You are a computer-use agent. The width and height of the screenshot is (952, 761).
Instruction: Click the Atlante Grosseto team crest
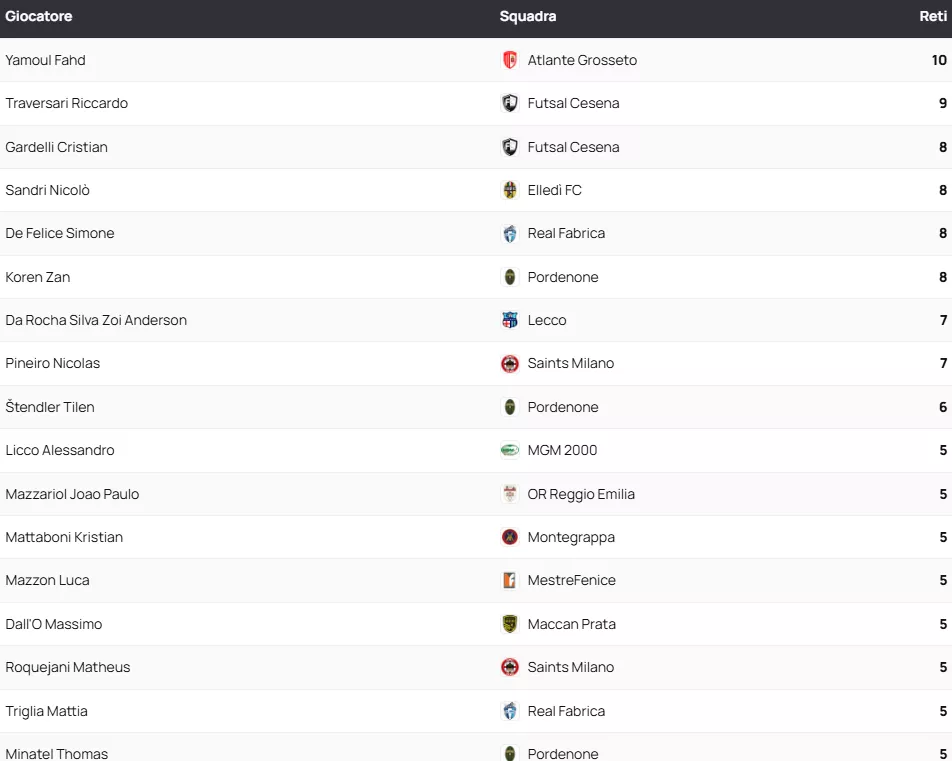510,60
